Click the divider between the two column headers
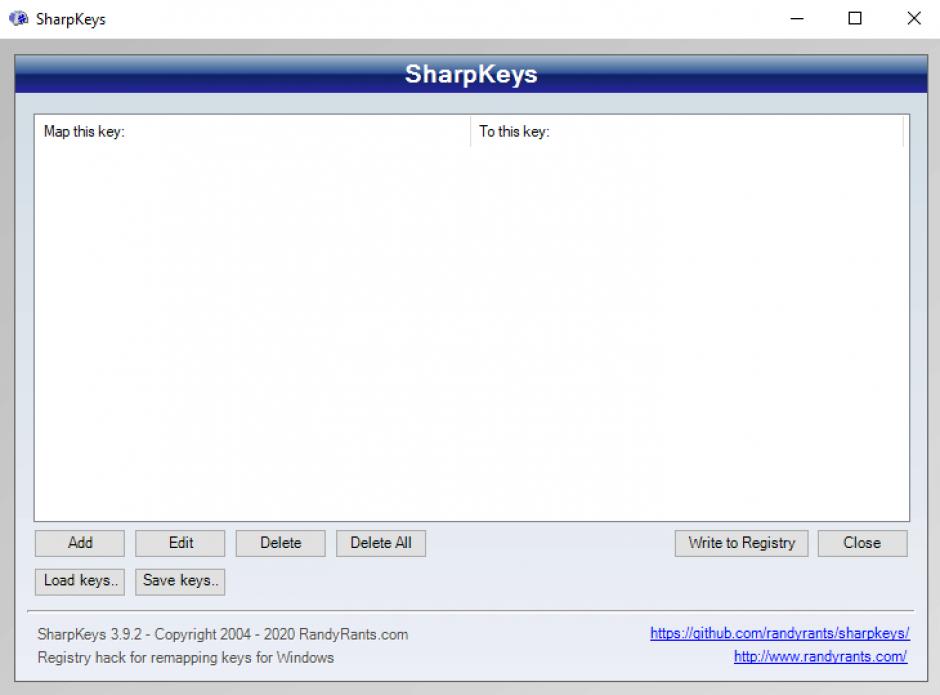This screenshot has height=695, width=940. click(470, 132)
